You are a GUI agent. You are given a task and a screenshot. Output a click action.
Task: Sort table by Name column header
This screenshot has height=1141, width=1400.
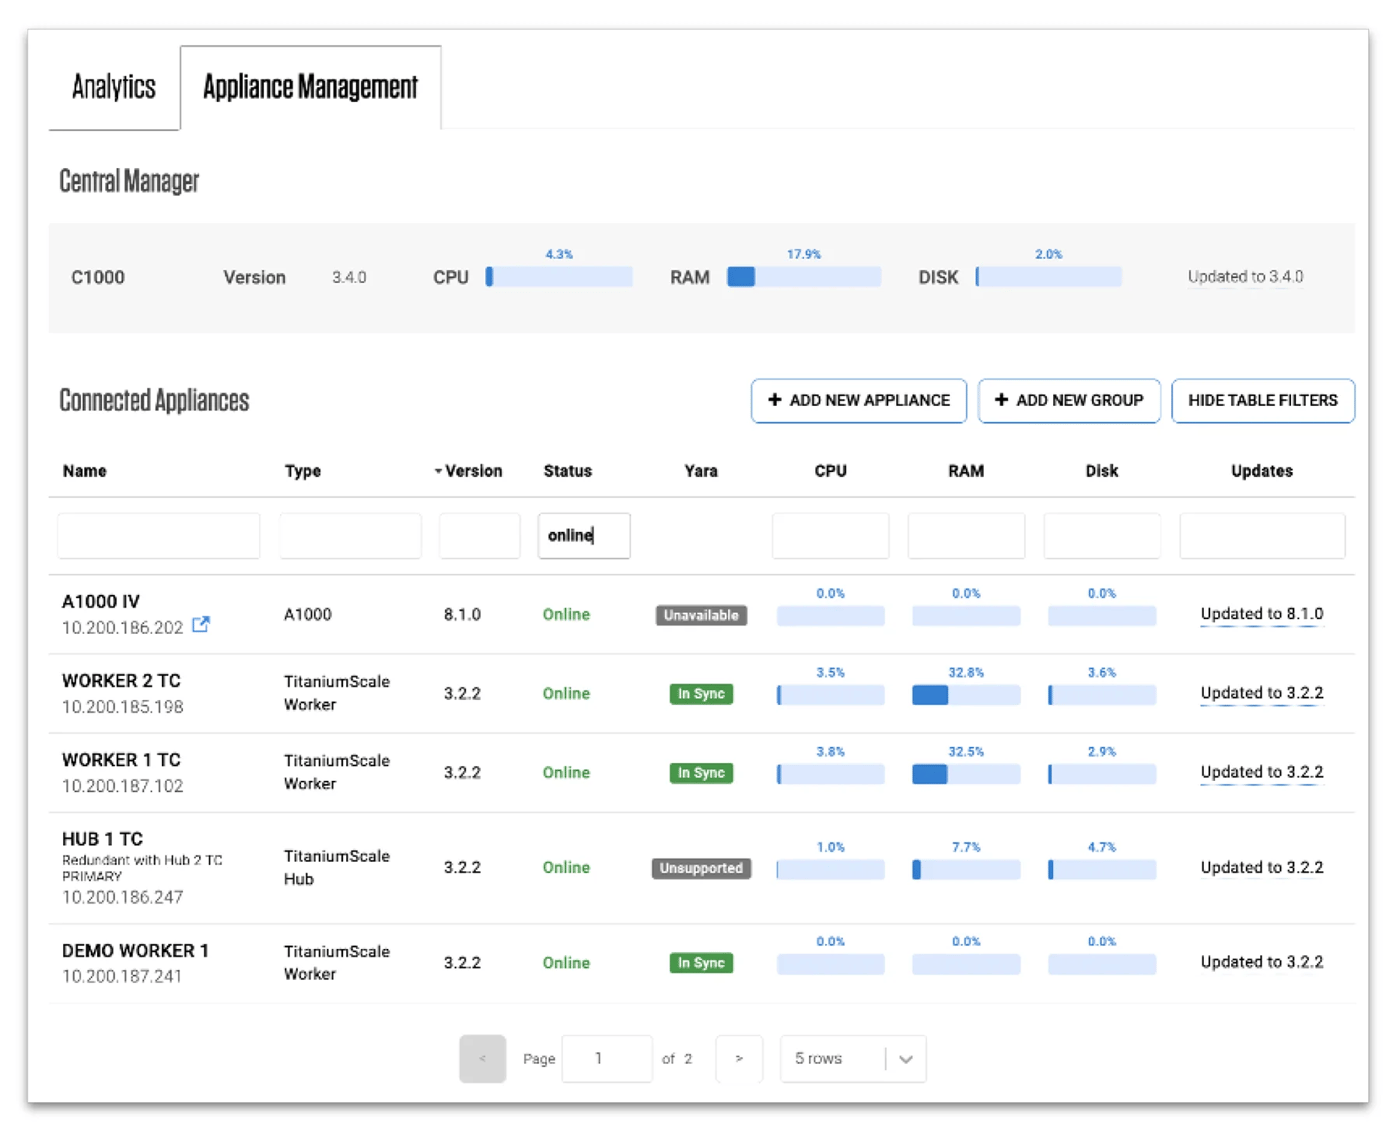coord(85,471)
